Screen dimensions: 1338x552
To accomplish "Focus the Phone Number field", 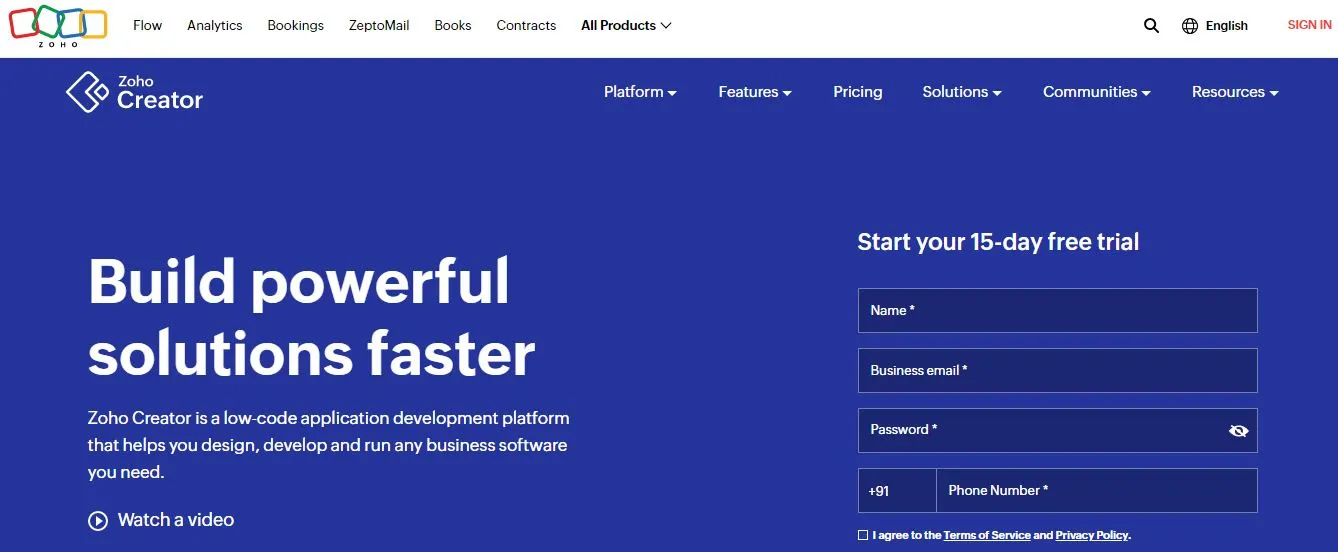I will [1097, 491].
